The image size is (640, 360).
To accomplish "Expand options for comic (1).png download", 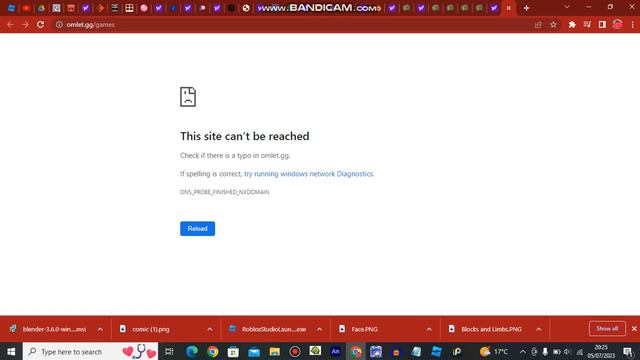I will coord(209,329).
